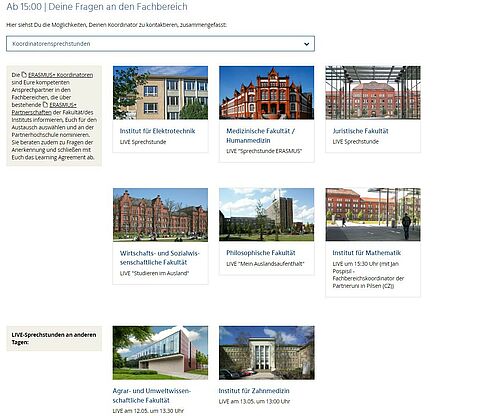The height and width of the screenshot is (416, 500).
Task: Open Juristische Fakultät building photo
Action: point(373,93)
